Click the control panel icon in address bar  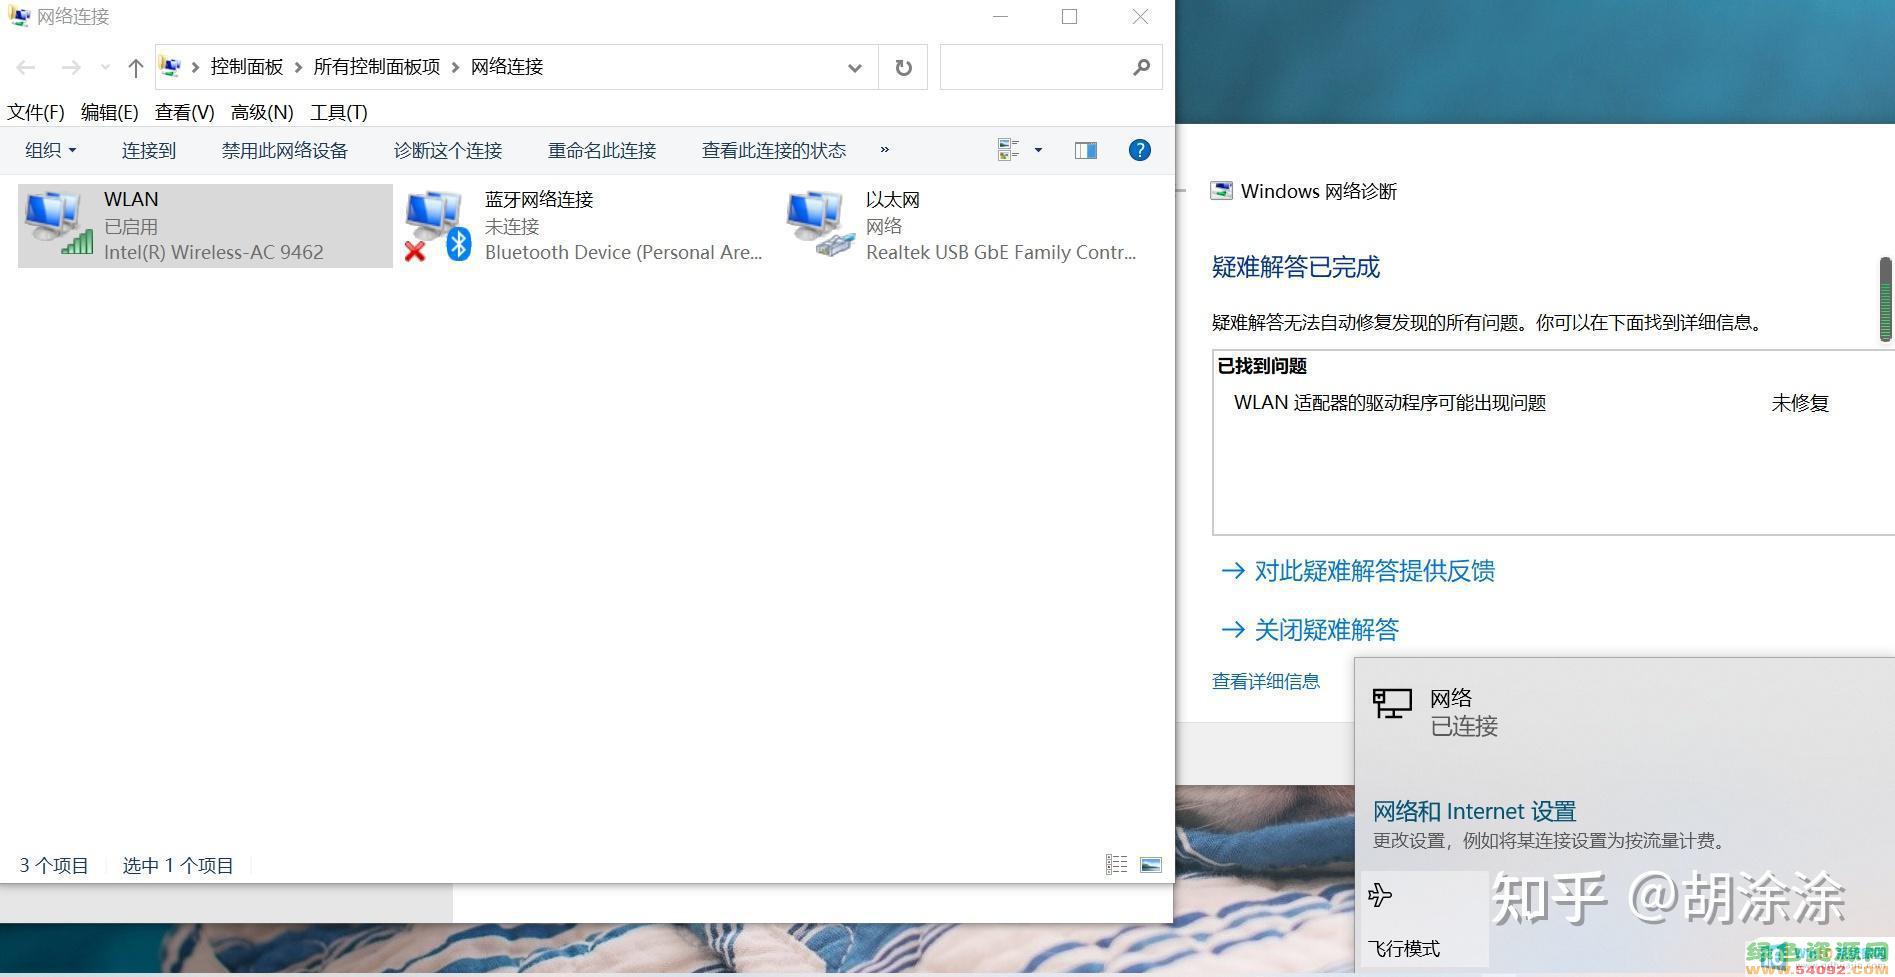tap(171, 67)
